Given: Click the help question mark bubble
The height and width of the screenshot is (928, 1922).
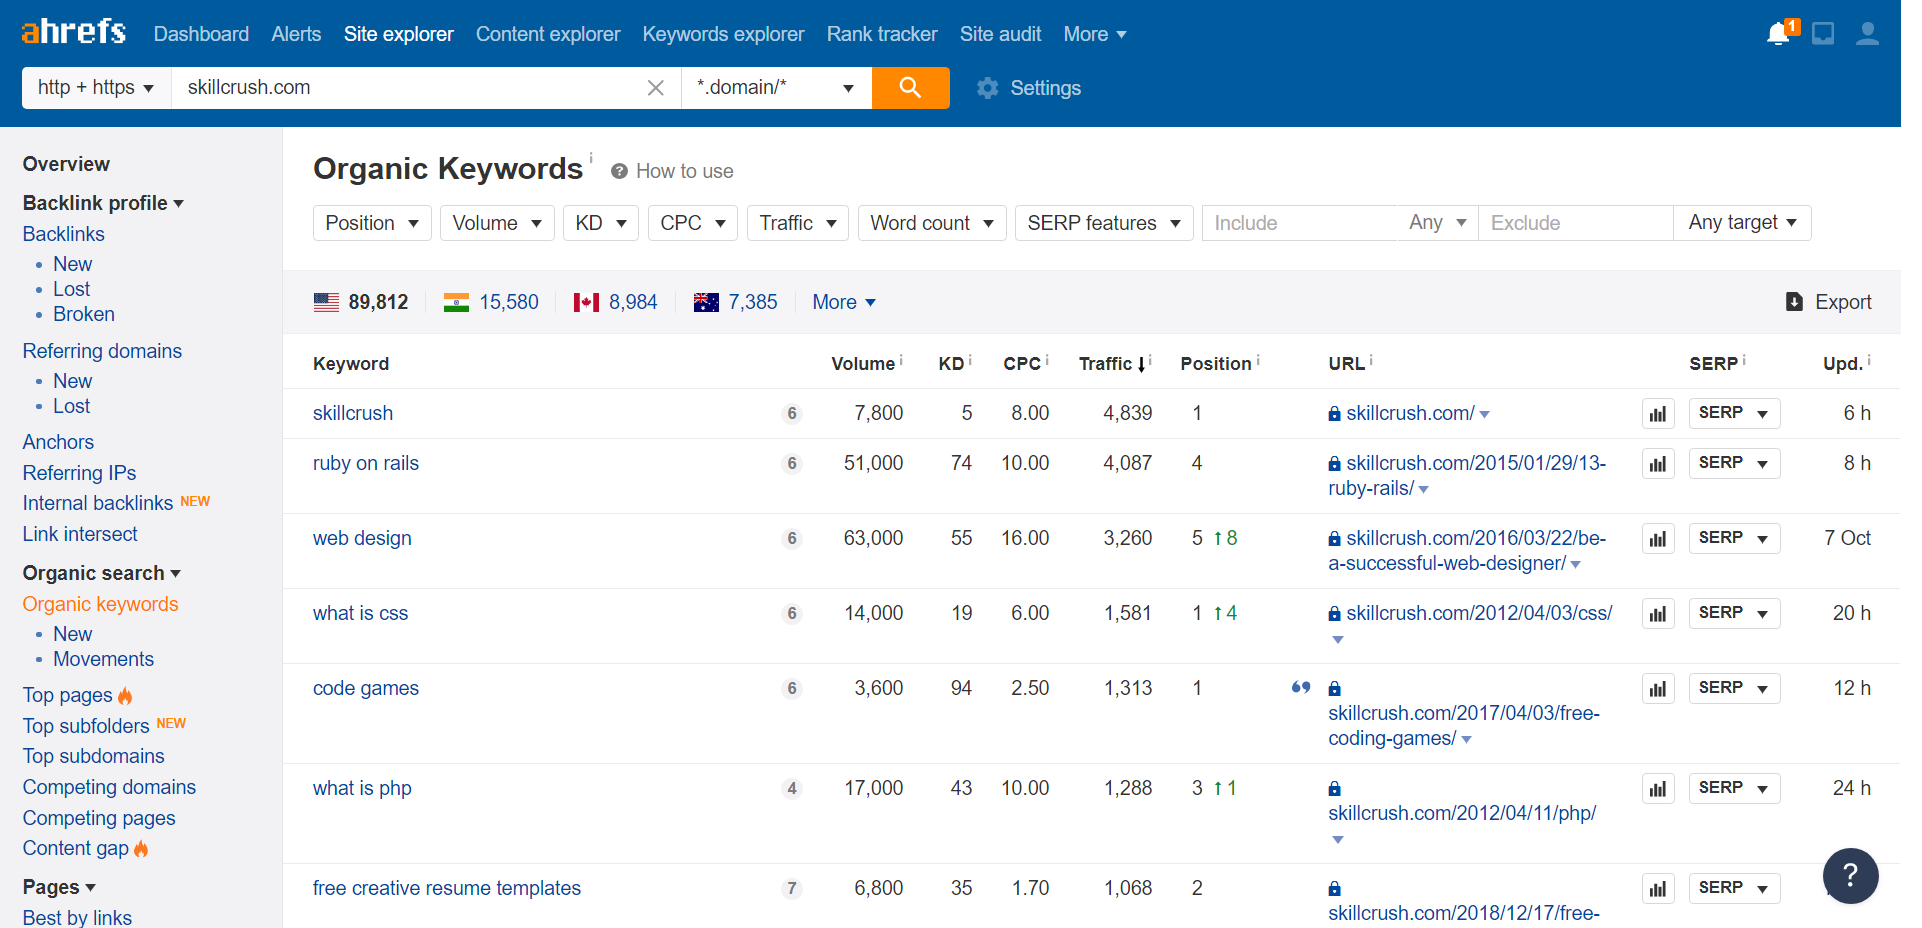Looking at the screenshot, I should coord(1849,875).
